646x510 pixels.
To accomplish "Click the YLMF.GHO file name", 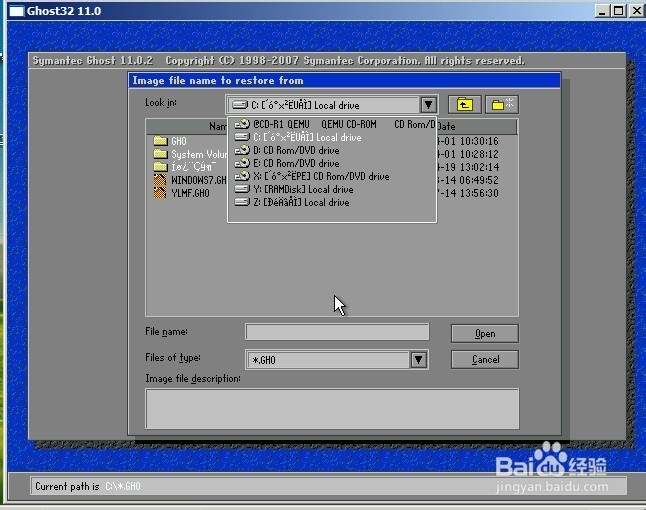I will (190, 193).
